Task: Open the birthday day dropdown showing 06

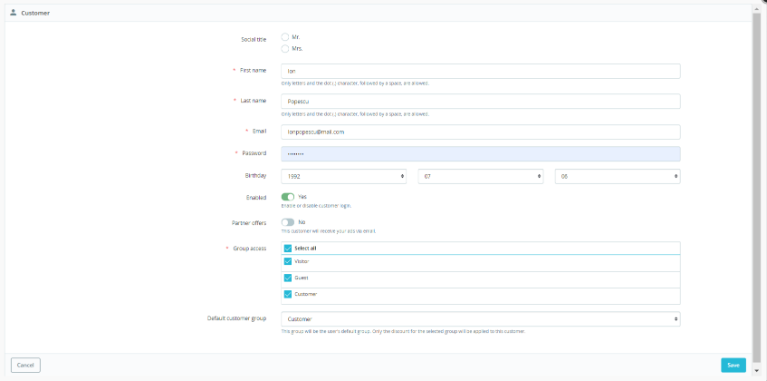Action: coord(617,176)
